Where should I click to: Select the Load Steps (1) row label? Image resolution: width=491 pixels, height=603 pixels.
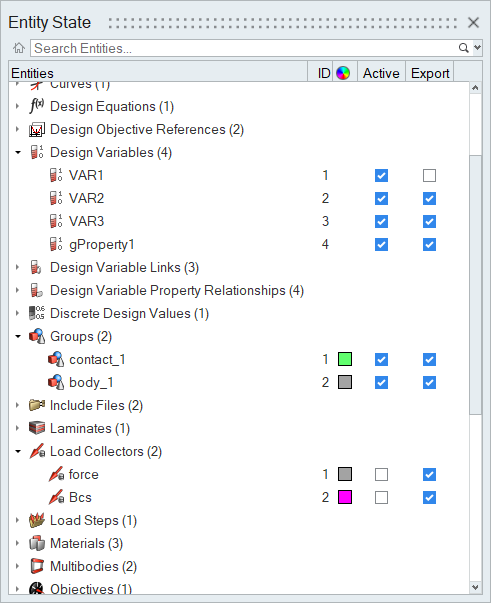pyautogui.click(x=93, y=520)
